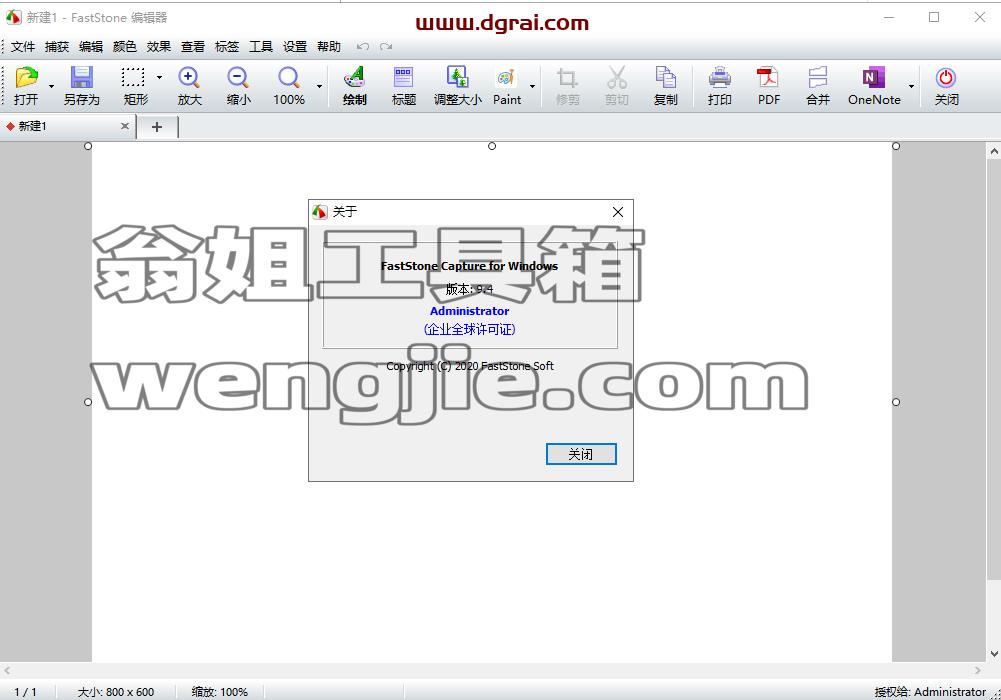Close the 关于 dialog with X
The height and width of the screenshot is (700, 1001).
tap(617, 212)
